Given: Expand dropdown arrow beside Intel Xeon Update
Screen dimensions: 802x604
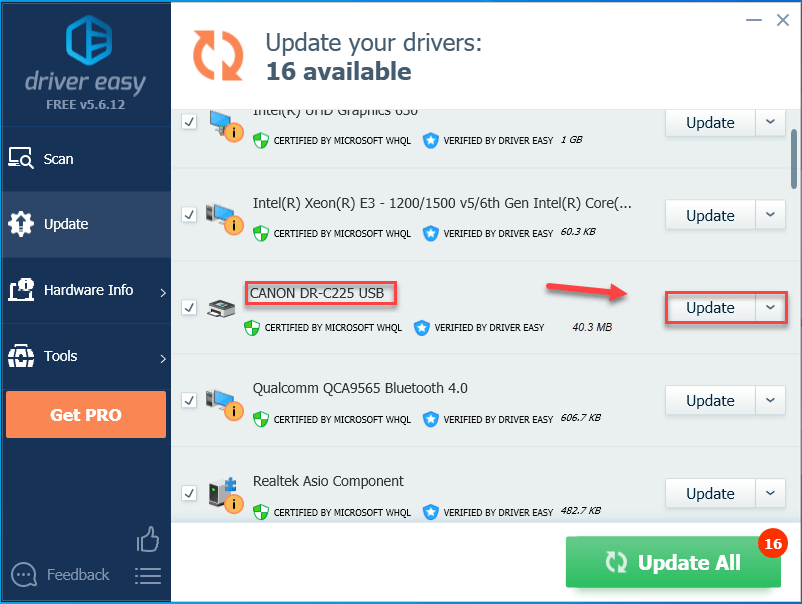Looking at the screenshot, I should point(770,215).
